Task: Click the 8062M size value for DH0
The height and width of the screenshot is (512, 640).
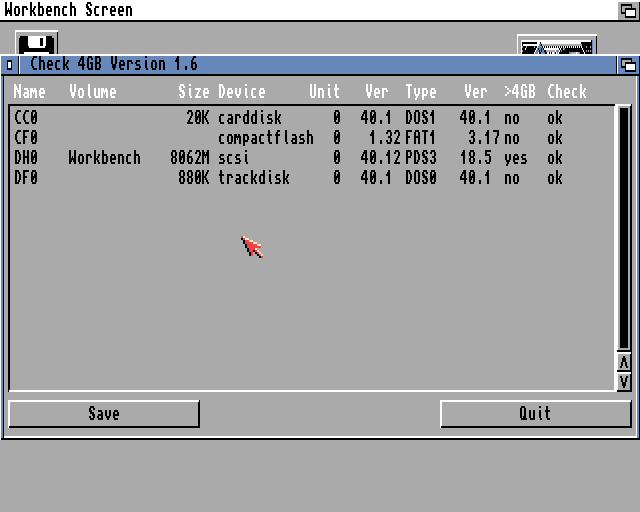Action: (x=189, y=158)
